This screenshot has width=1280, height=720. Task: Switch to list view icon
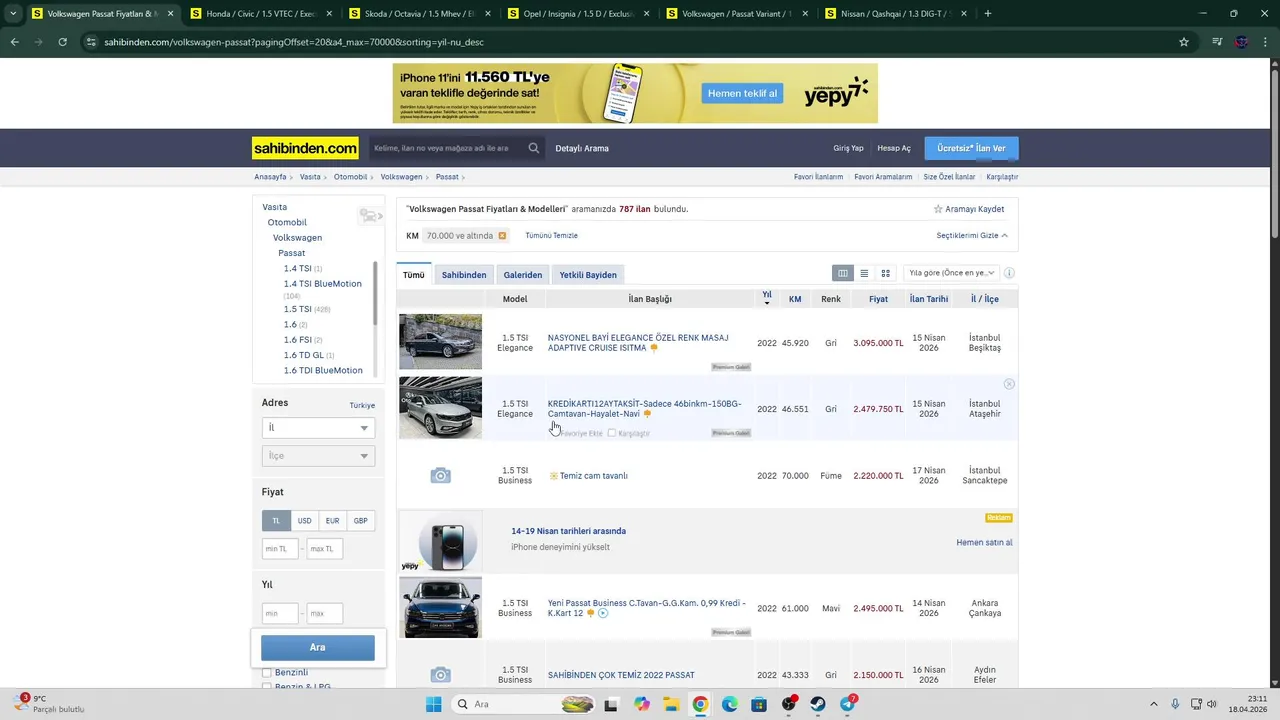pyautogui.click(x=864, y=273)
